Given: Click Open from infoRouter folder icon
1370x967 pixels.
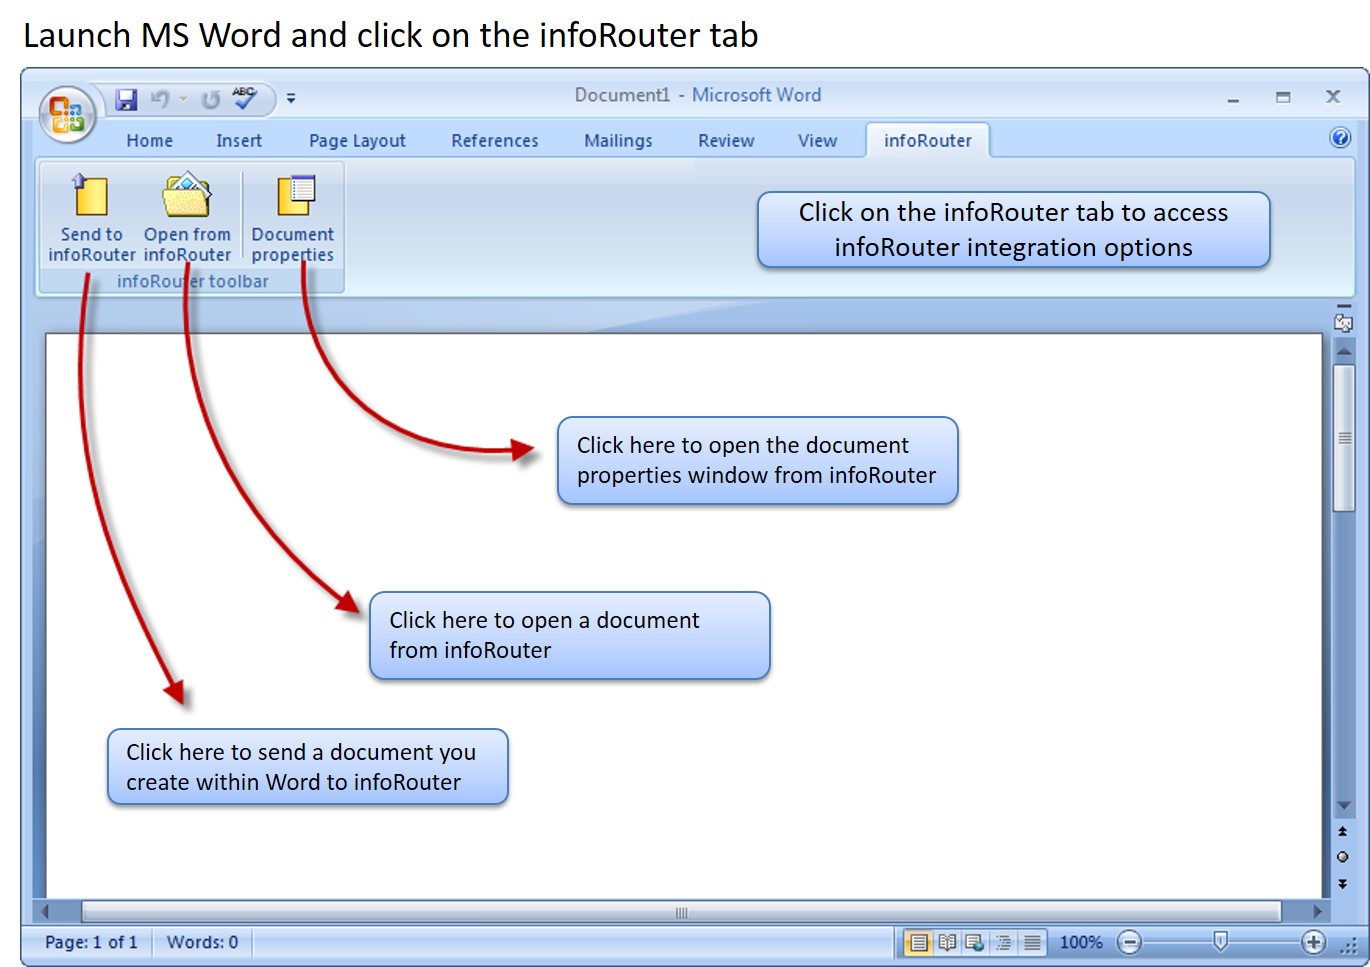Looking at the screenshot, I should pos(187,218).
